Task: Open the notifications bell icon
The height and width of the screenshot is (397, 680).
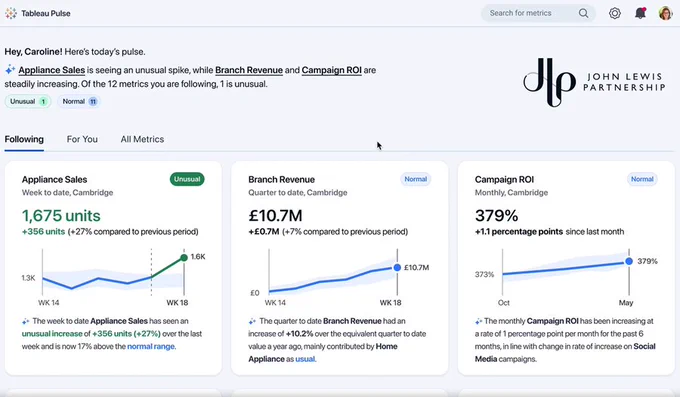Action: 641,13
